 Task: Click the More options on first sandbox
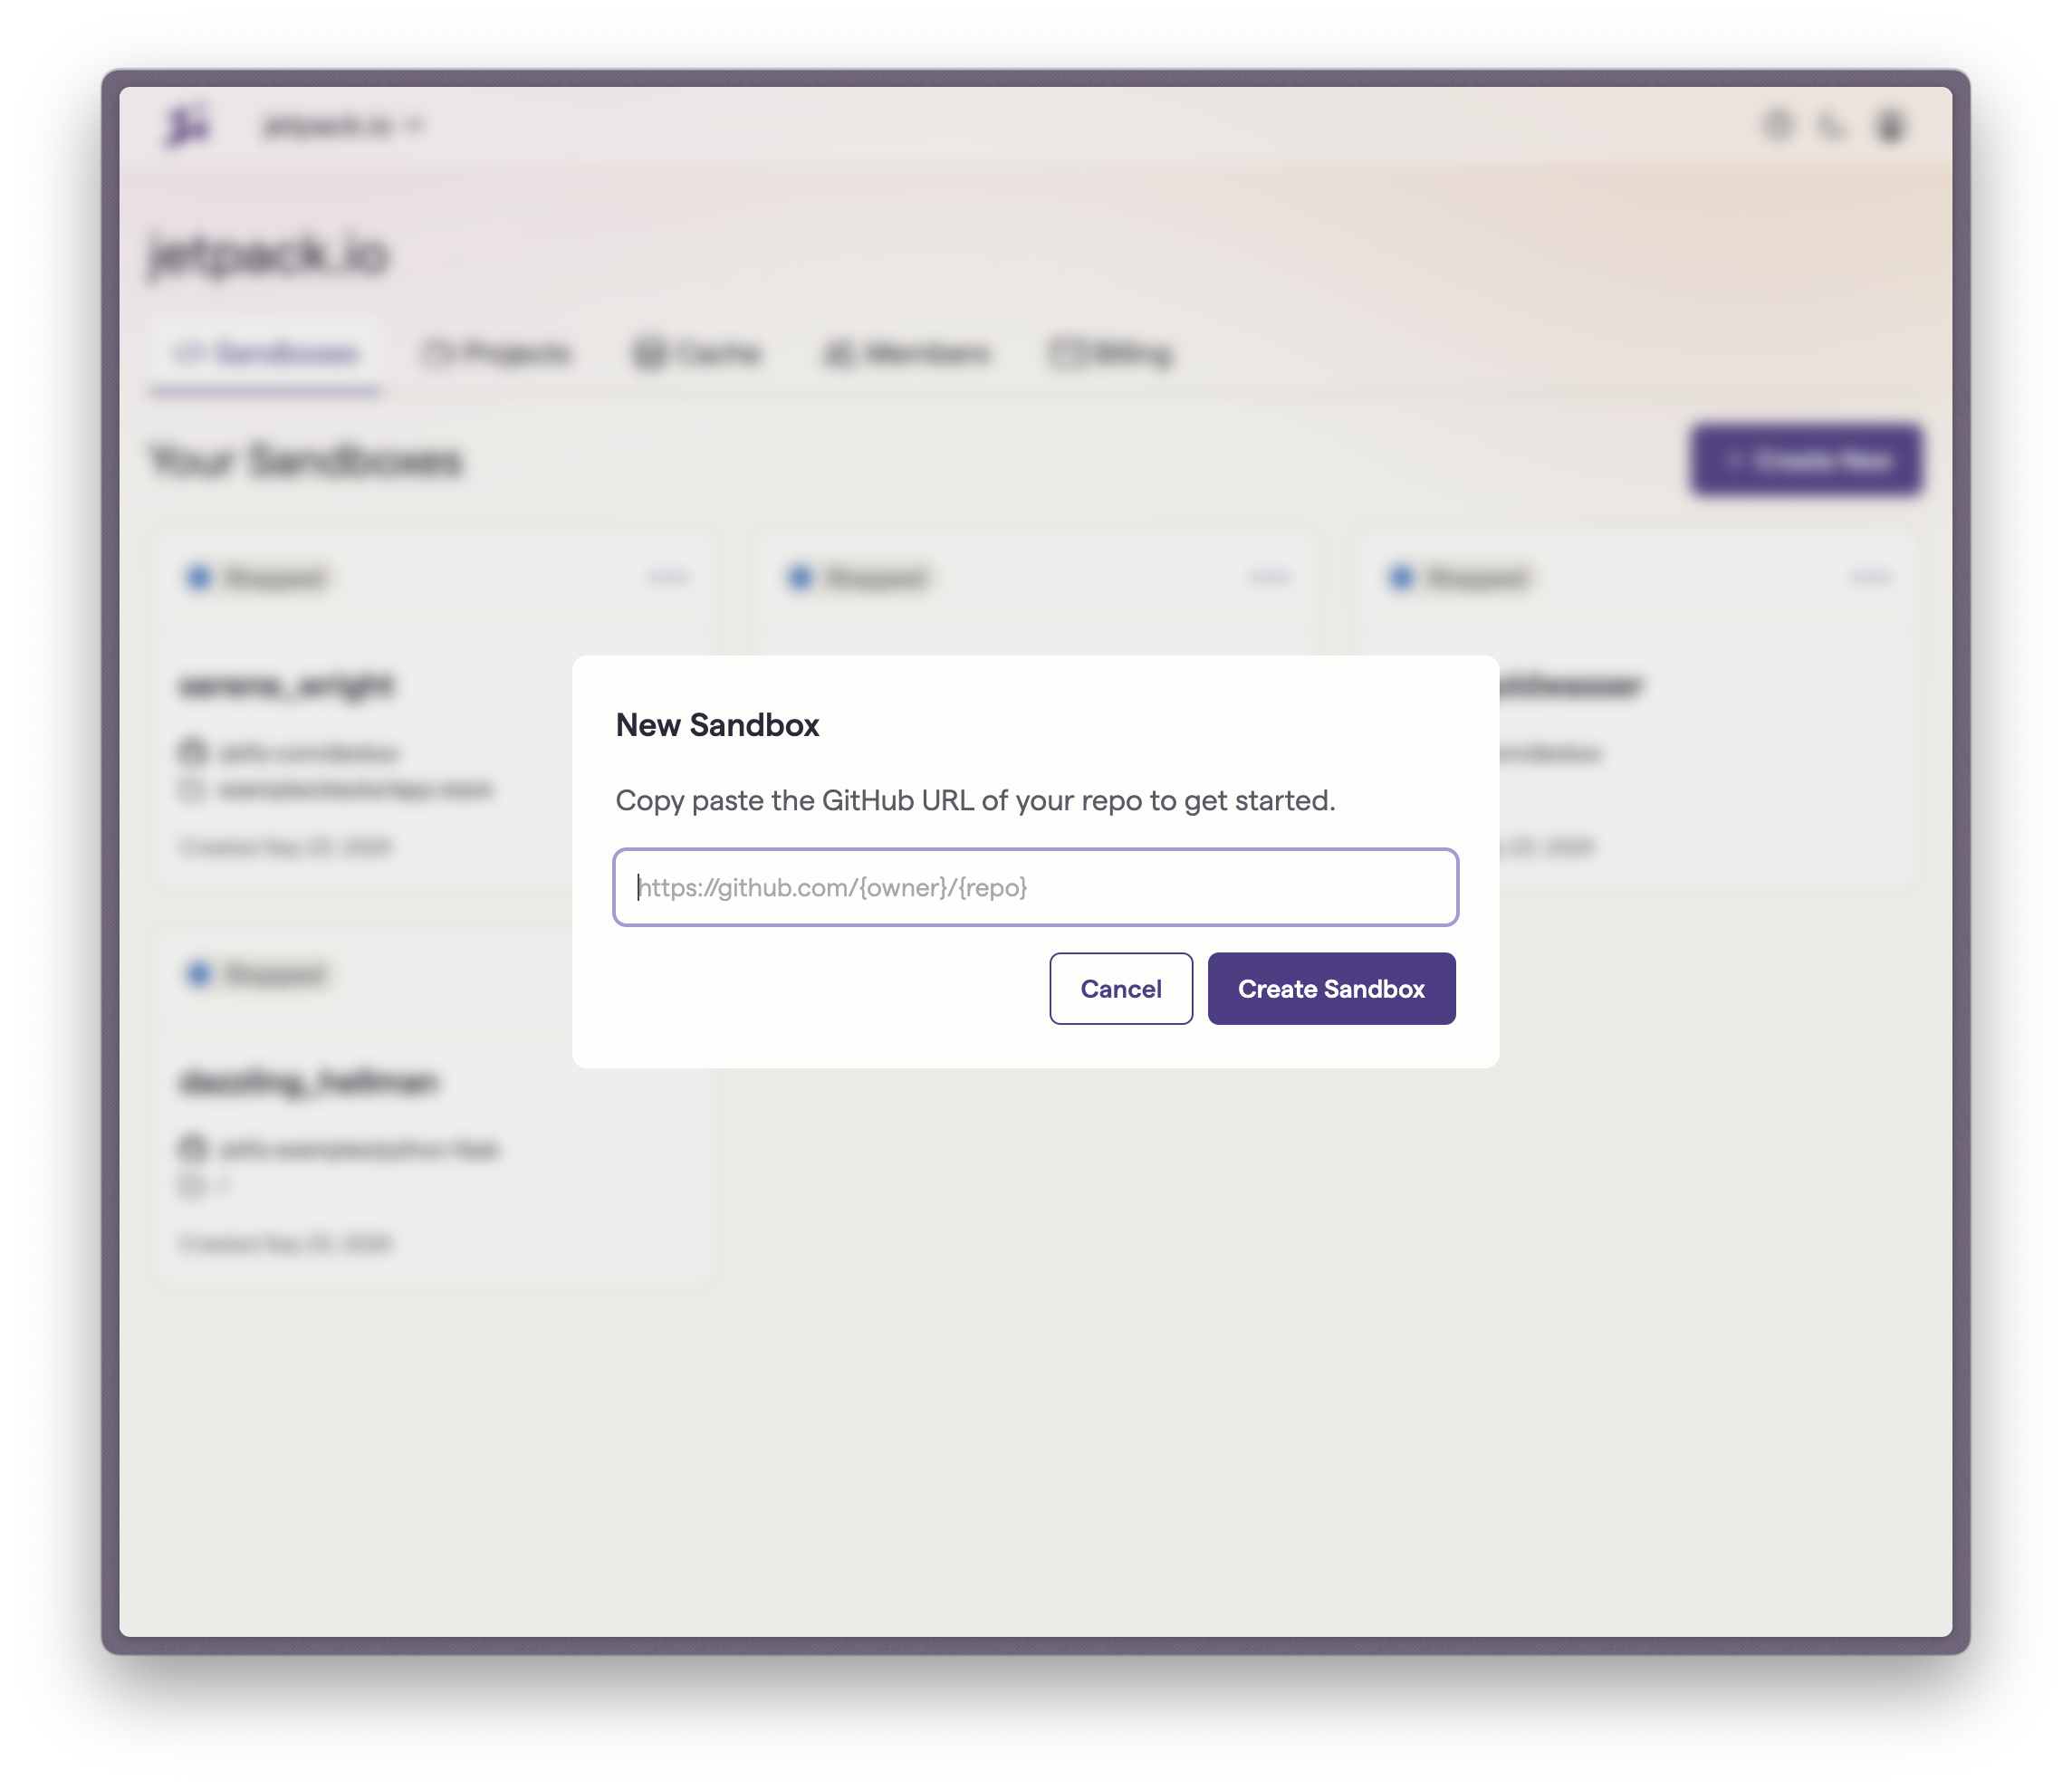pyautogui.click(x=666, y=578)
